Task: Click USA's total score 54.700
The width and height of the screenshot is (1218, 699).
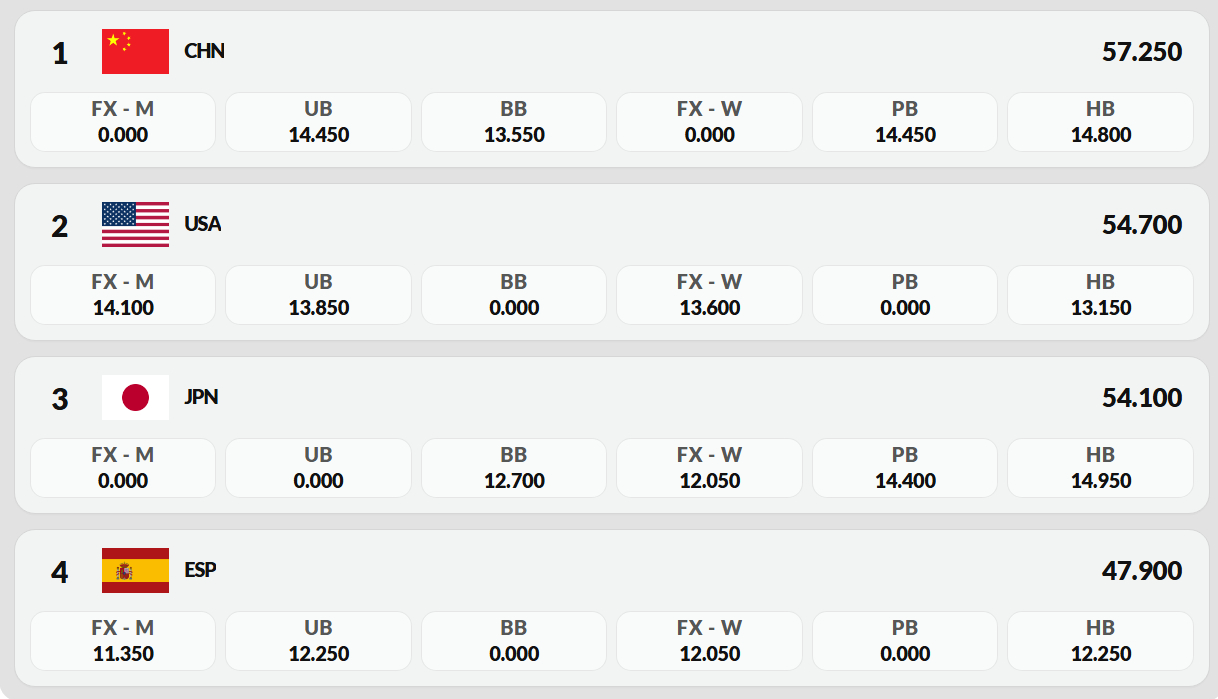Action: pos(1141,225)
